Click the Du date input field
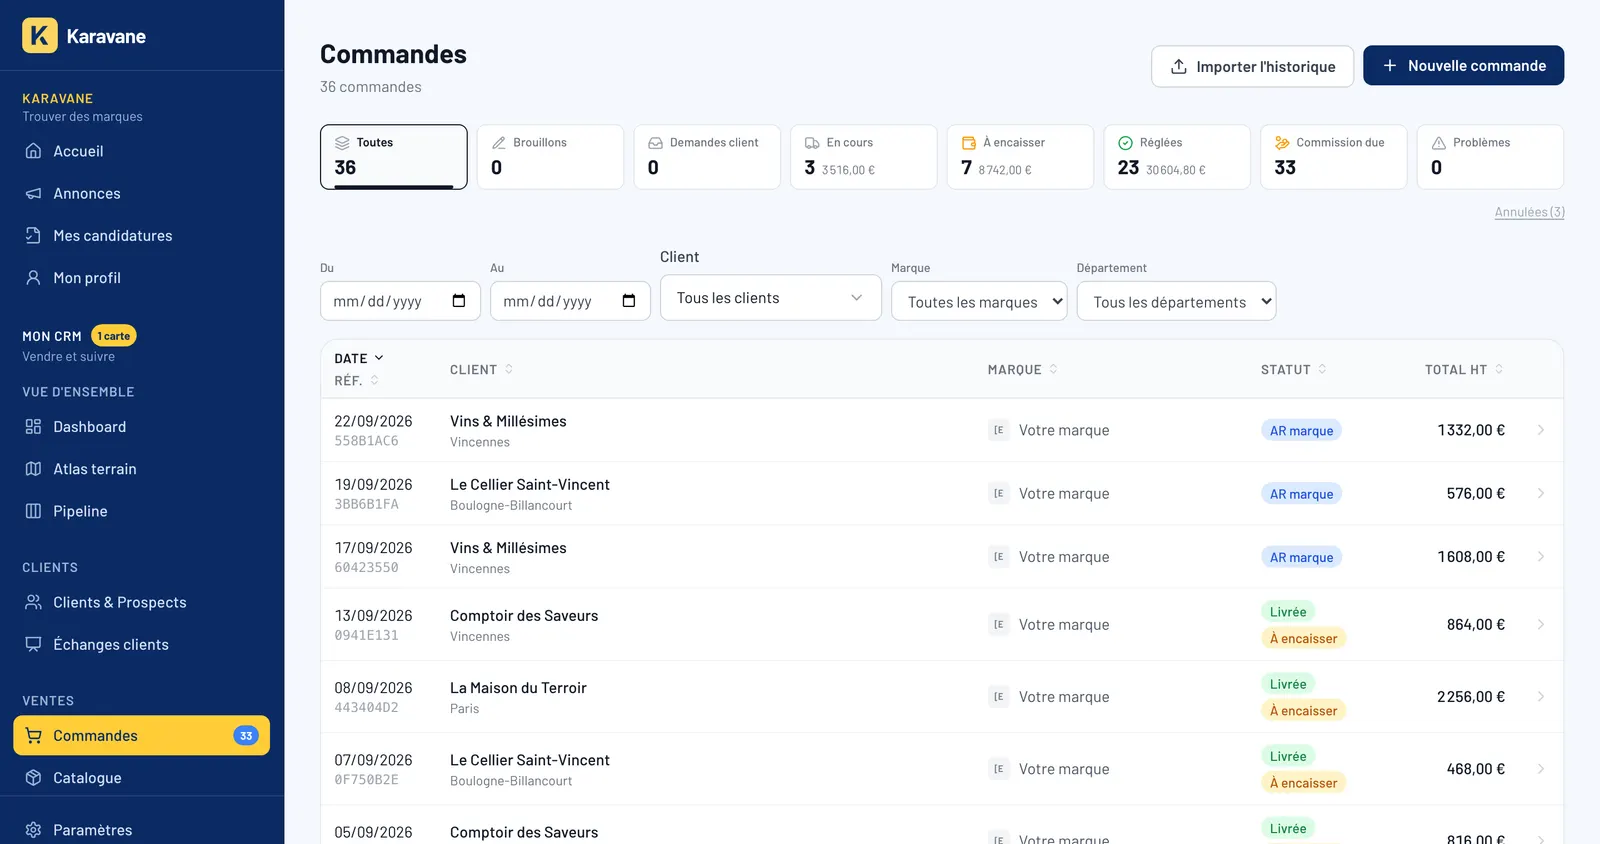Screen dimensions: 1600x844 click(x=400, y=301)
